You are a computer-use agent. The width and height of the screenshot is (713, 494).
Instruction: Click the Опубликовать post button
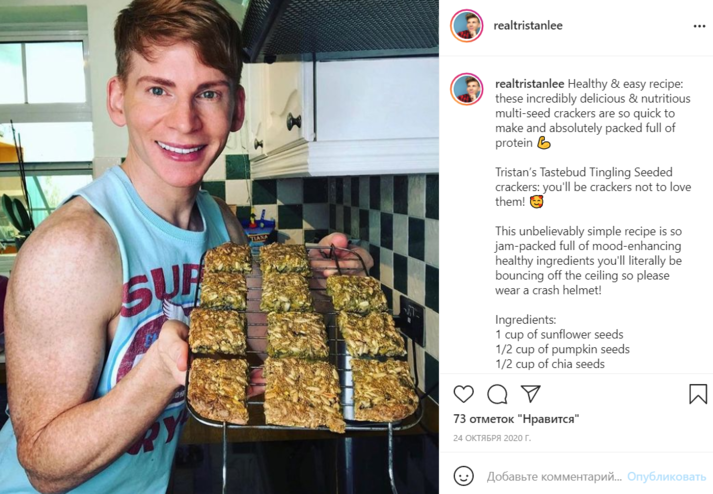click(667, 477)
